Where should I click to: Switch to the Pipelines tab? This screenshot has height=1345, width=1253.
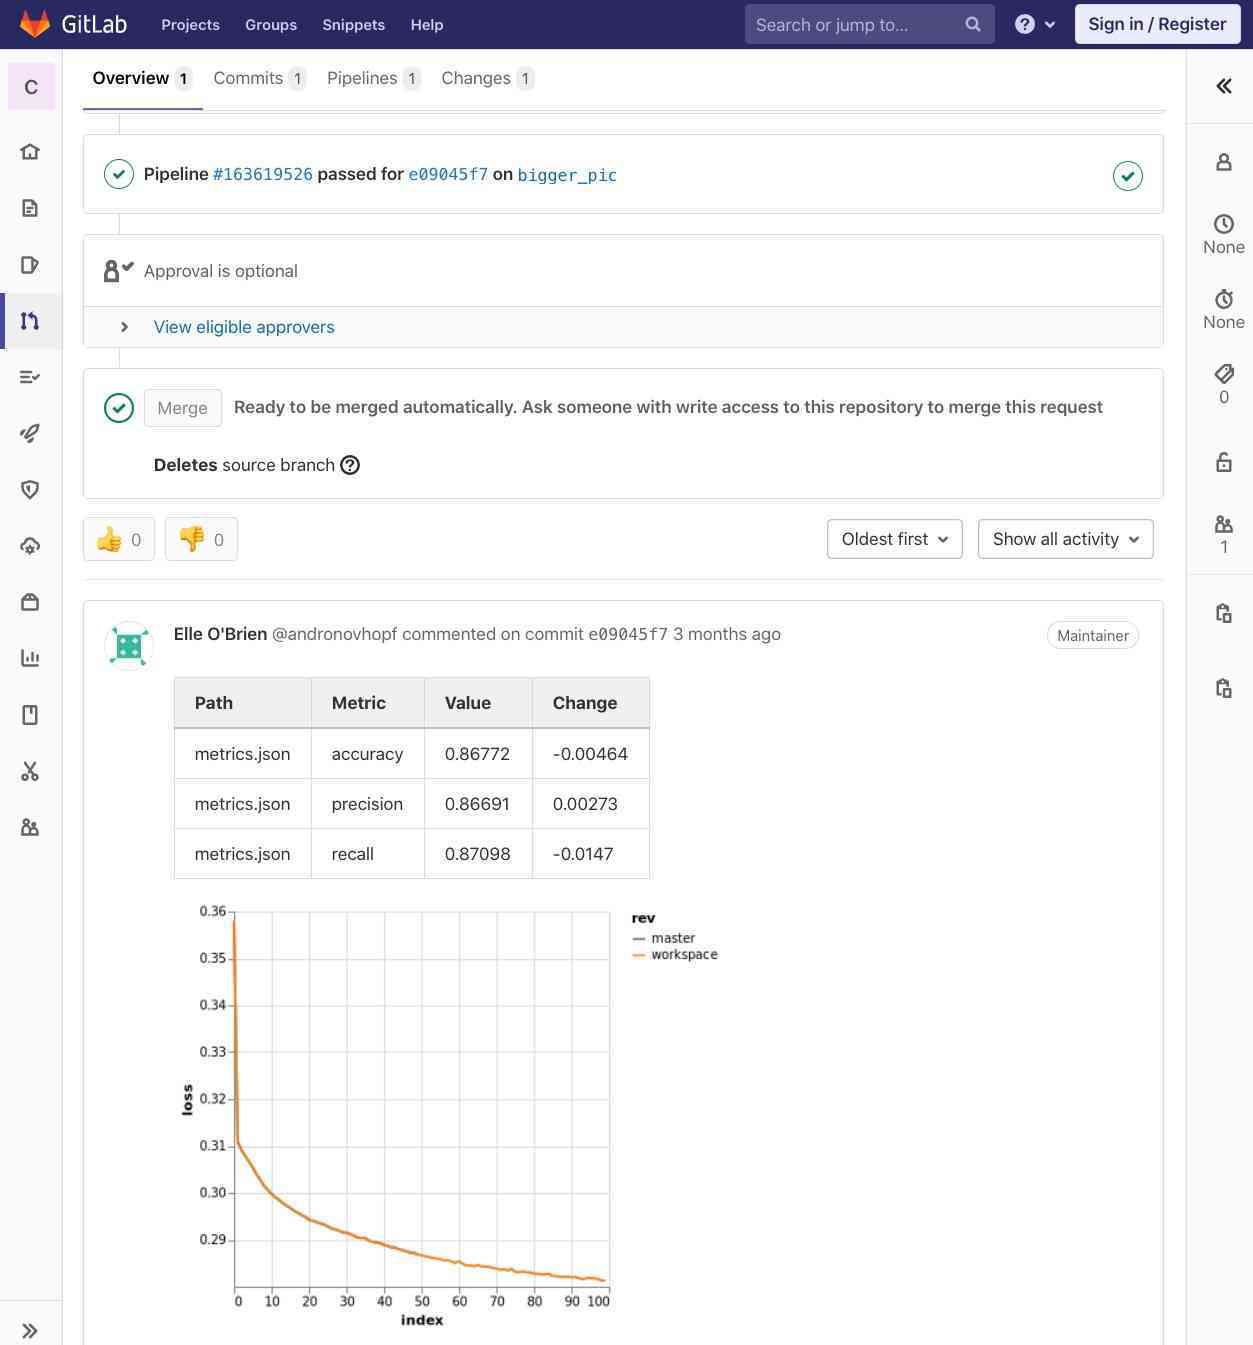click(374, 78)
